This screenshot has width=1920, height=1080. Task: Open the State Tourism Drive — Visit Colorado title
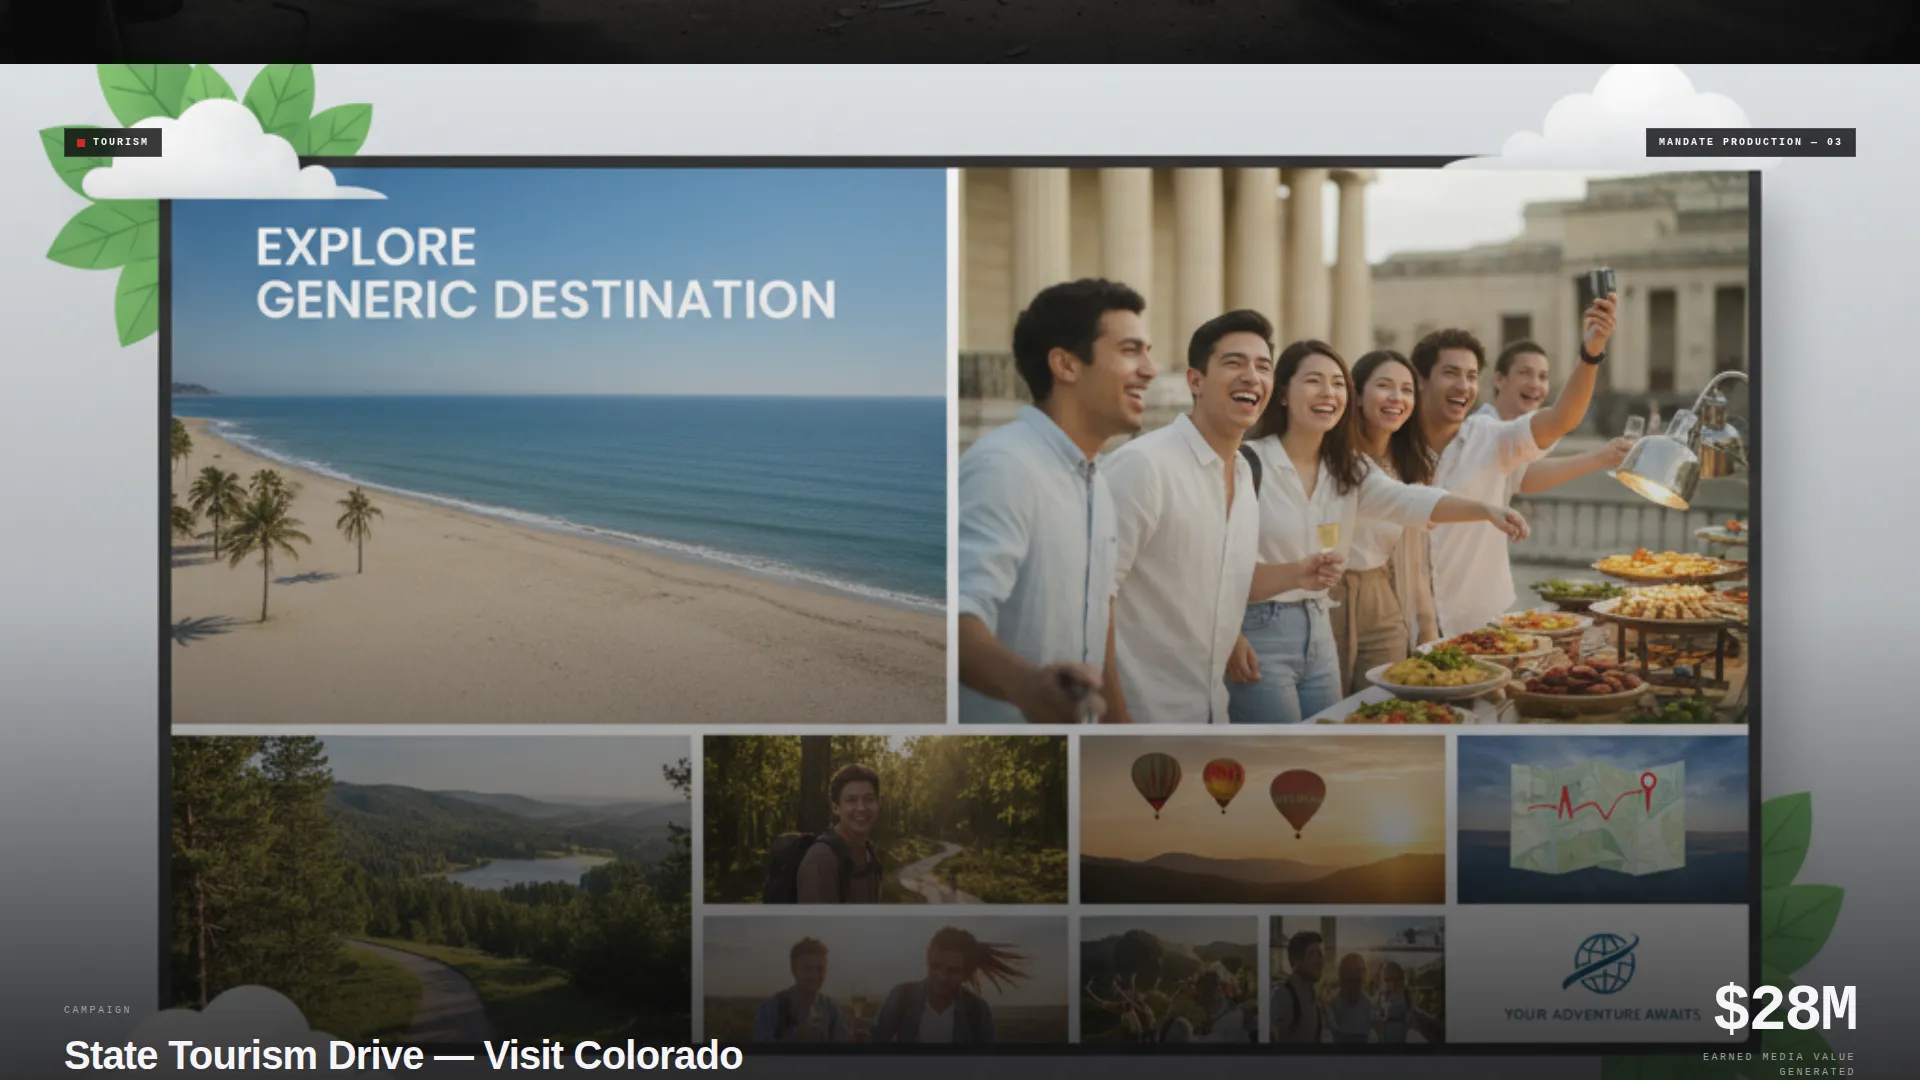pos(403,1055)
